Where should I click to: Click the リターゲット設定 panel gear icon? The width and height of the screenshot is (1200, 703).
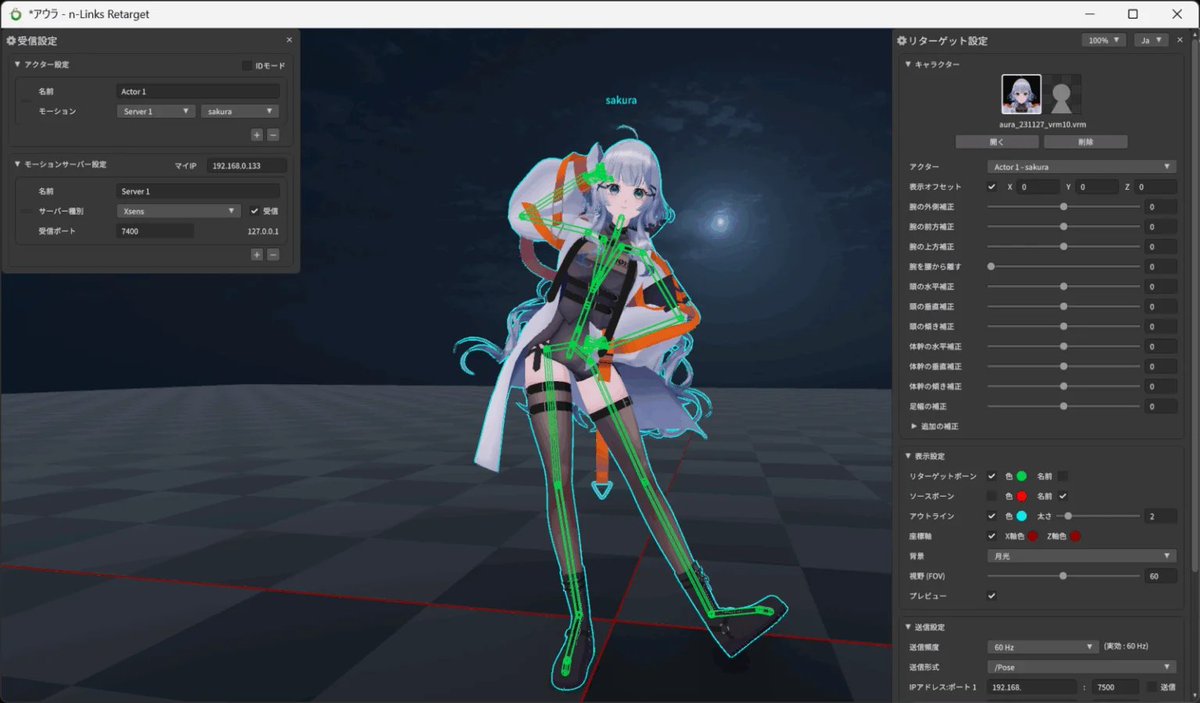(901, 40)
